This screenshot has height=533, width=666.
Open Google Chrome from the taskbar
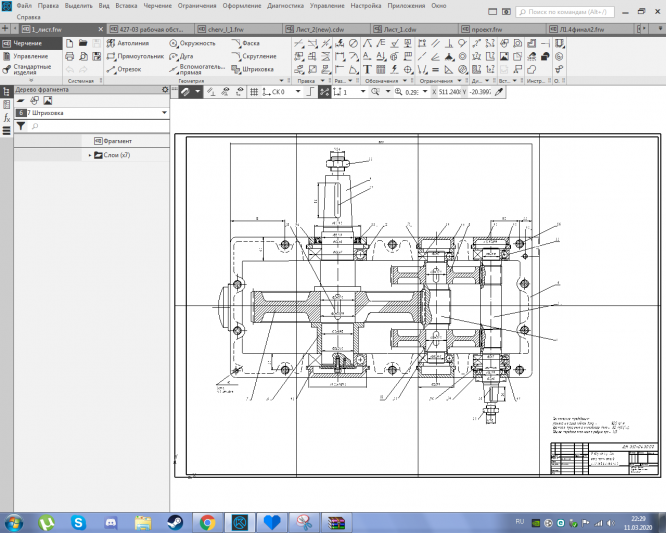207,522
